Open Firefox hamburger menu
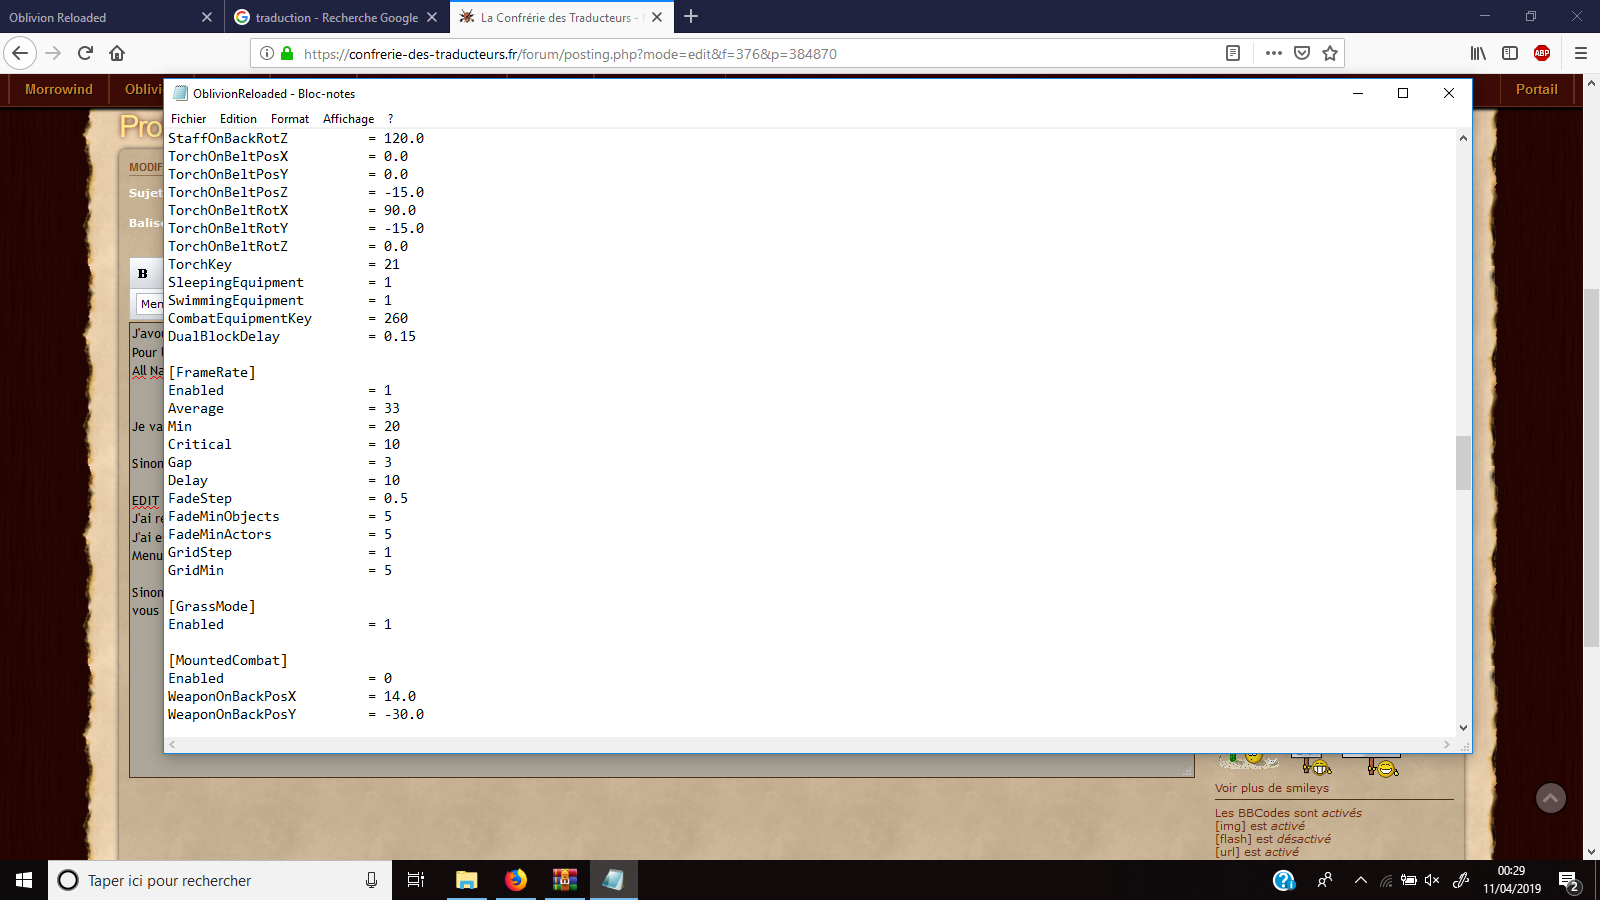This screenshot has height=900, width=1600. point(1581,53)
